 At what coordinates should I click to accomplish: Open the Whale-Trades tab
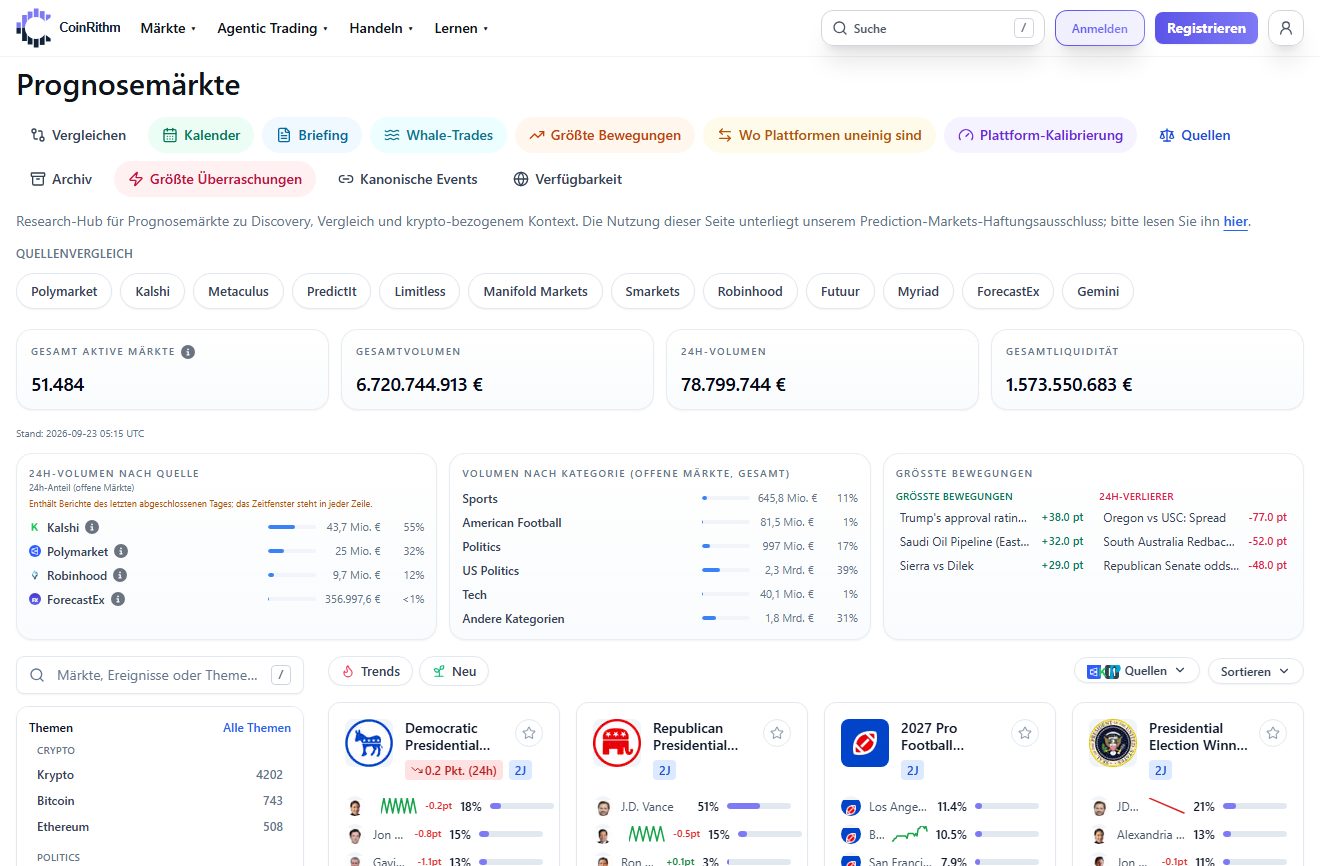point(439,135)
